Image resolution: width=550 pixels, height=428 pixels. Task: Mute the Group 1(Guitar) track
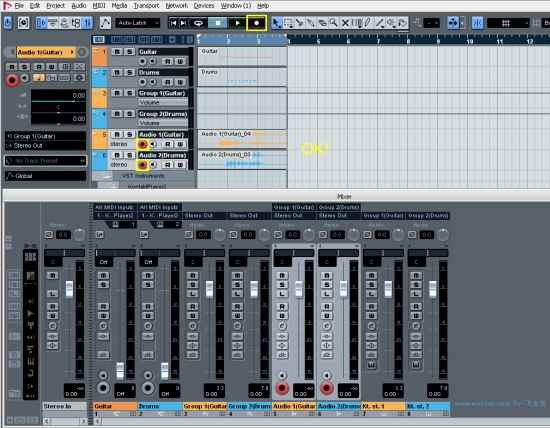tap(117, 93)
